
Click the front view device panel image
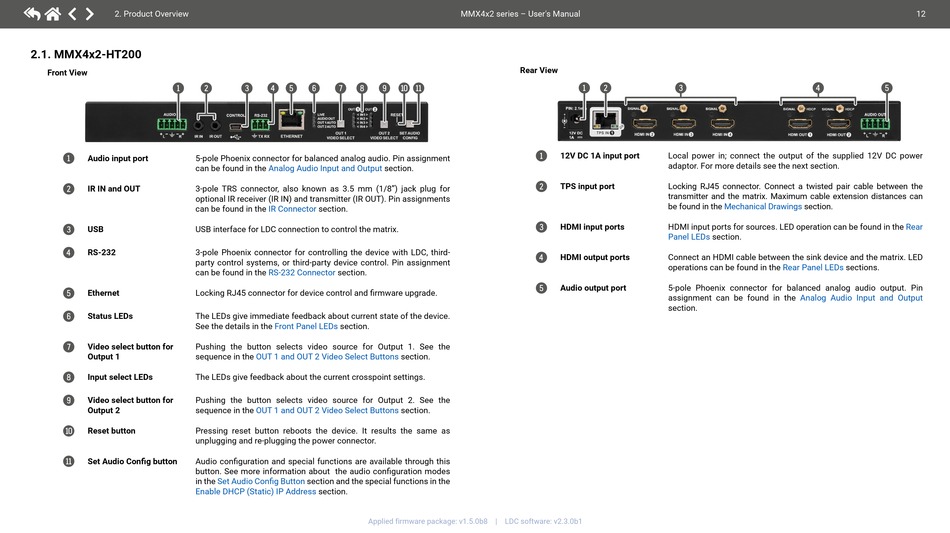256,122
